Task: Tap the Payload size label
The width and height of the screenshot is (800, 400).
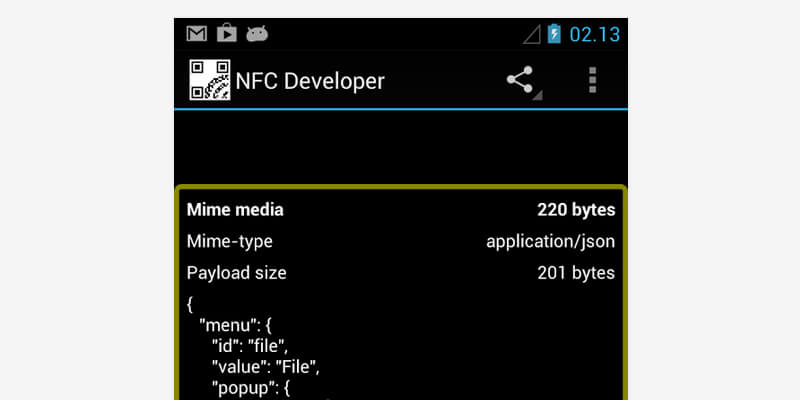Action: coord(236,273)
